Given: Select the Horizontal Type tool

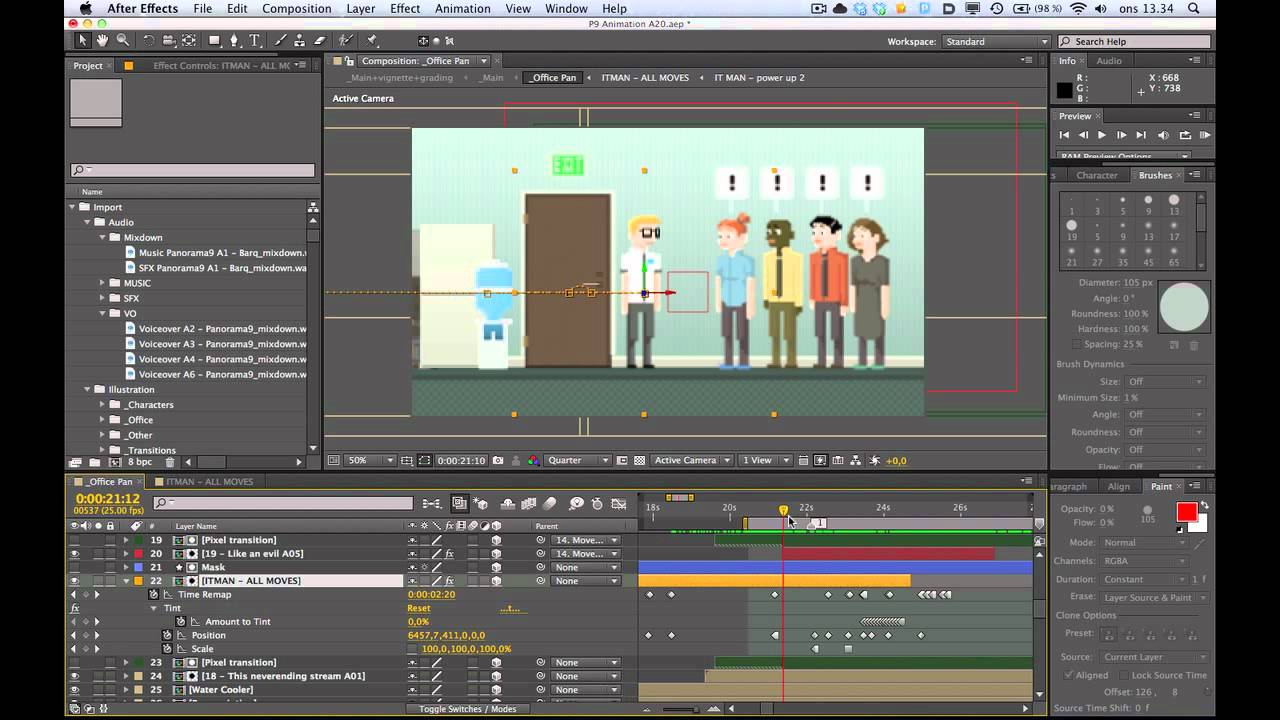Looking at the screenshot, I should pyautogui.click(x=254, y=41).
